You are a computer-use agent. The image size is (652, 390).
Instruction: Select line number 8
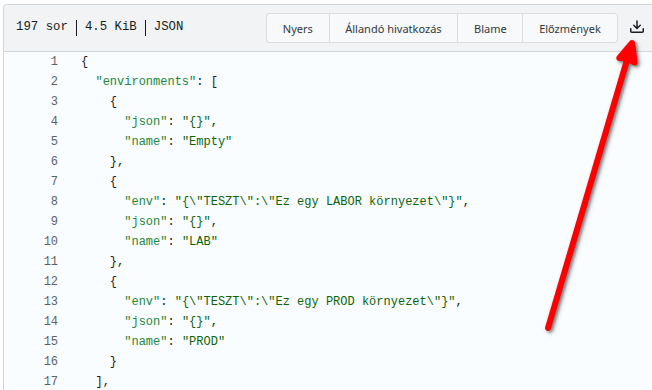[54, 201]
